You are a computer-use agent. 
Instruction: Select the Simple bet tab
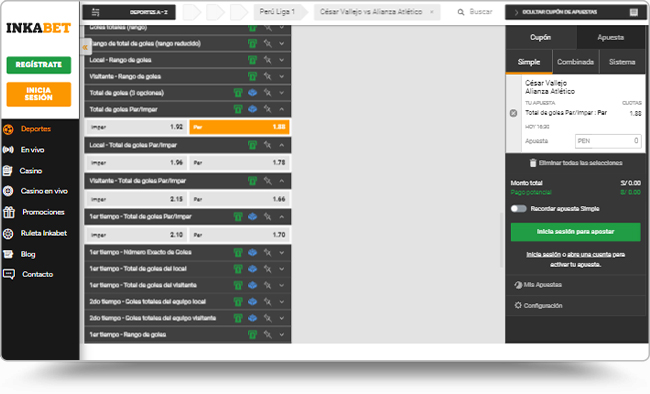click(529, 62)
